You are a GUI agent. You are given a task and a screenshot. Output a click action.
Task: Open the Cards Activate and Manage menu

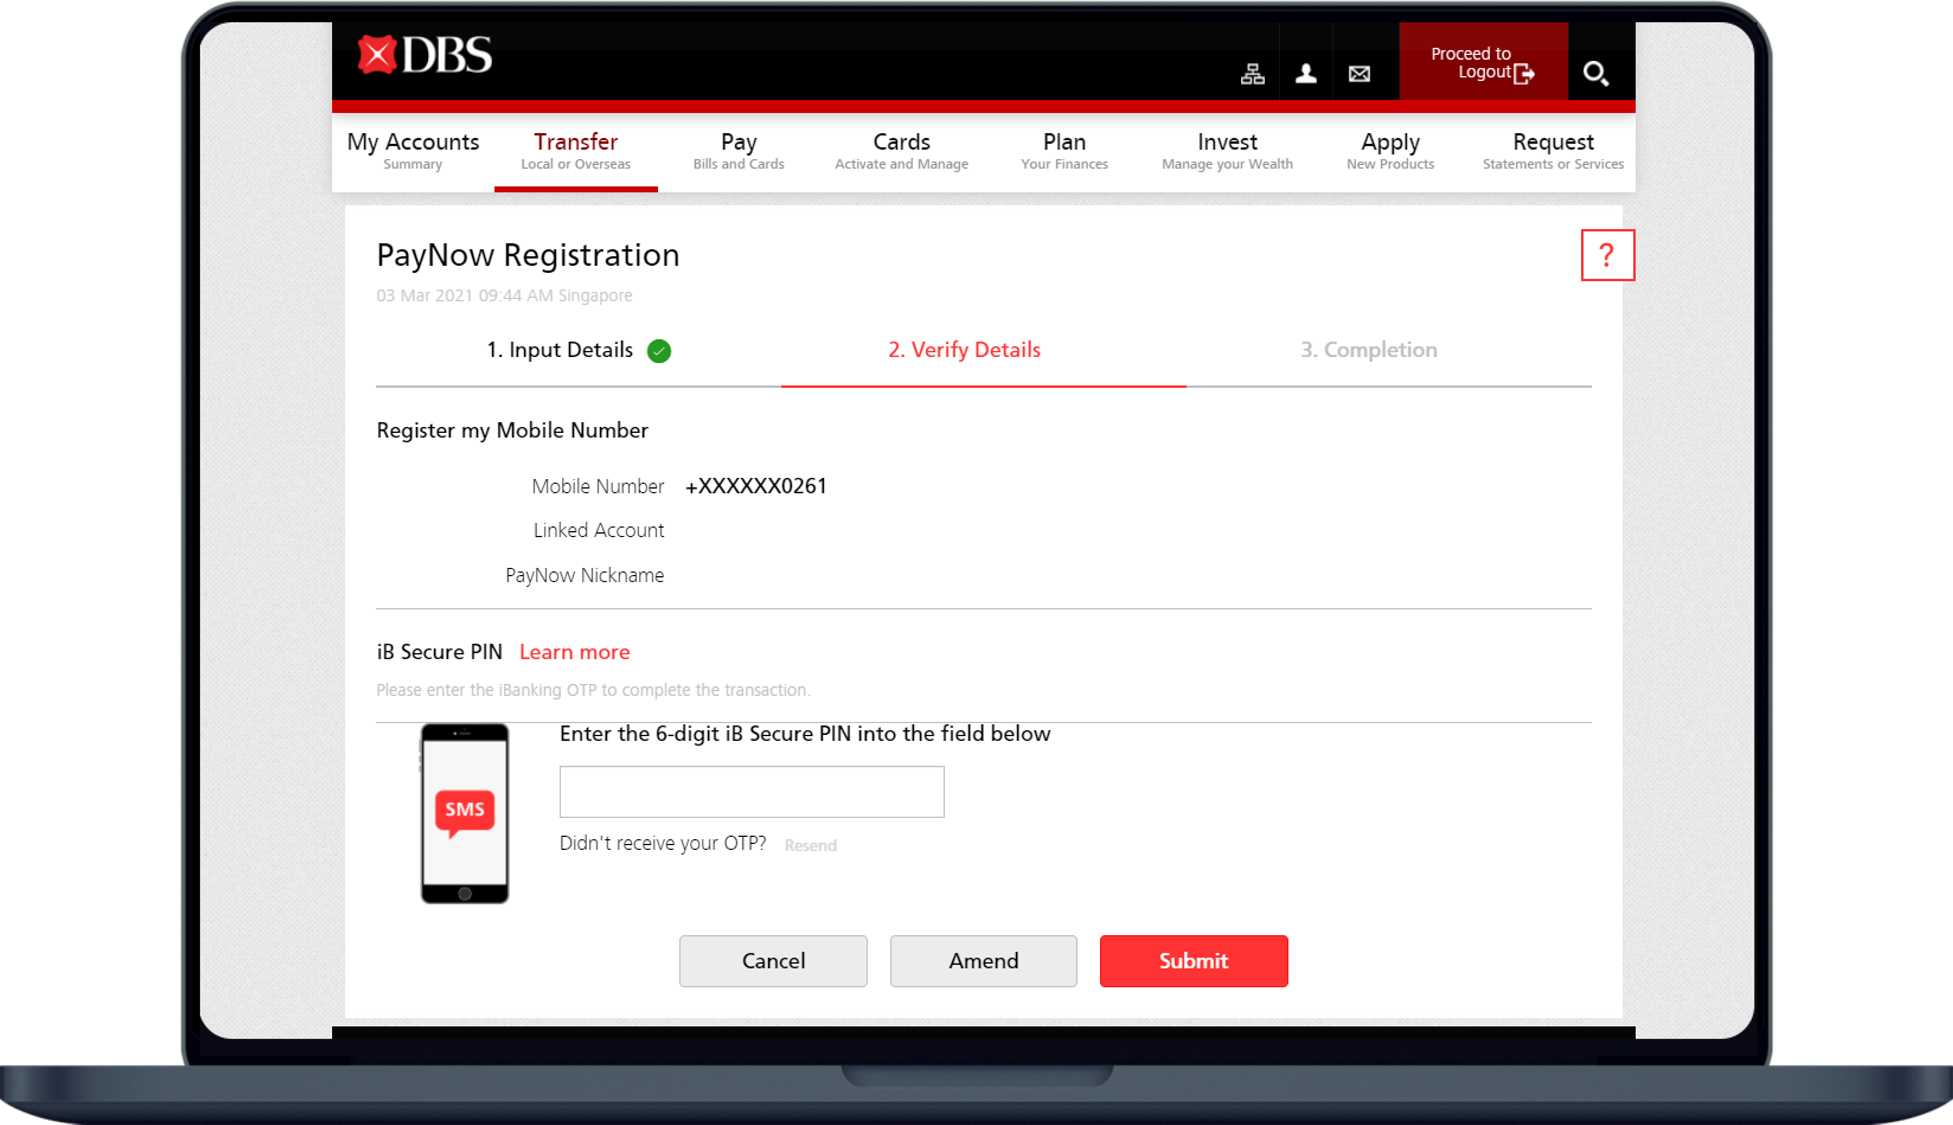[901, 151]
